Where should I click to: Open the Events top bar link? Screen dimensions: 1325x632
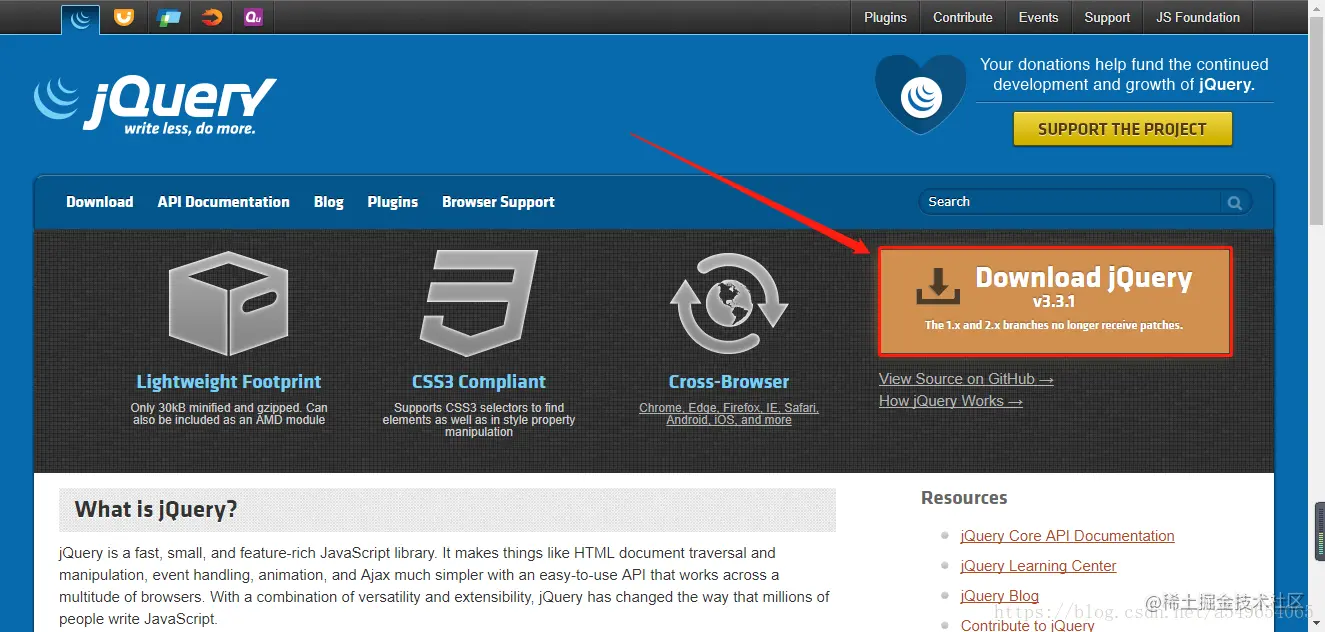[1038, 18]
